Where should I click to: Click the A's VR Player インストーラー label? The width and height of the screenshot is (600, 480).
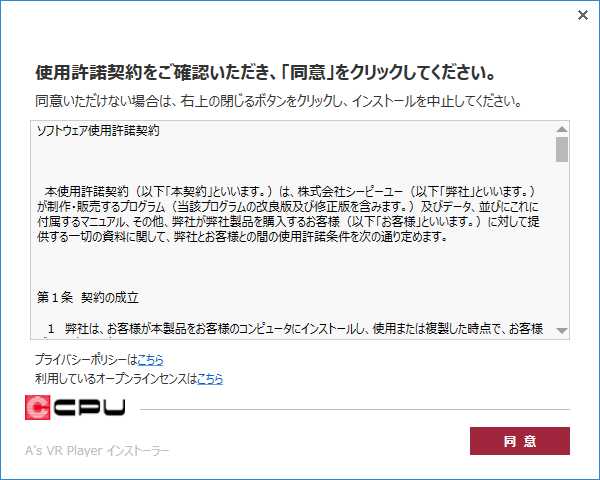point(97,451)
